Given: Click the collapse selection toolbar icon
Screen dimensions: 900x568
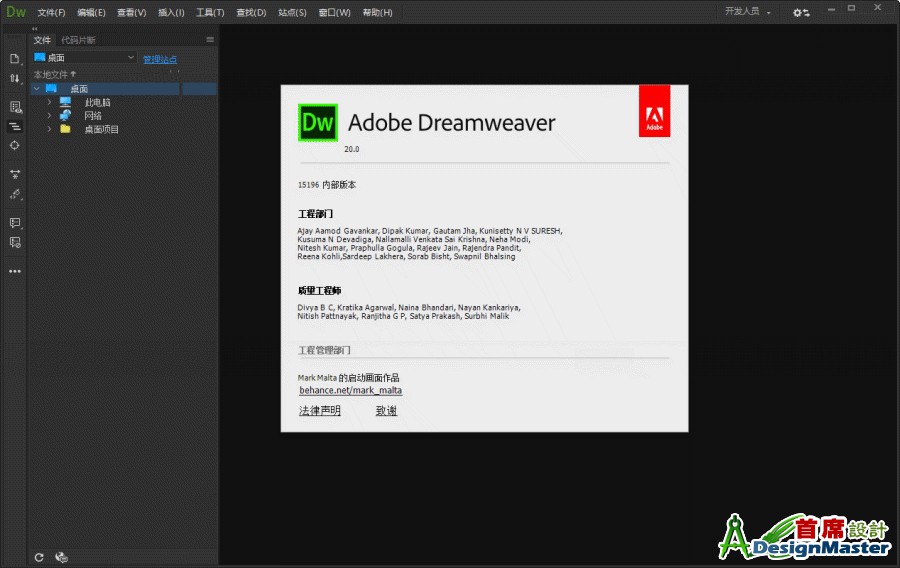Looking at the screenshot, I should (15, 174).
